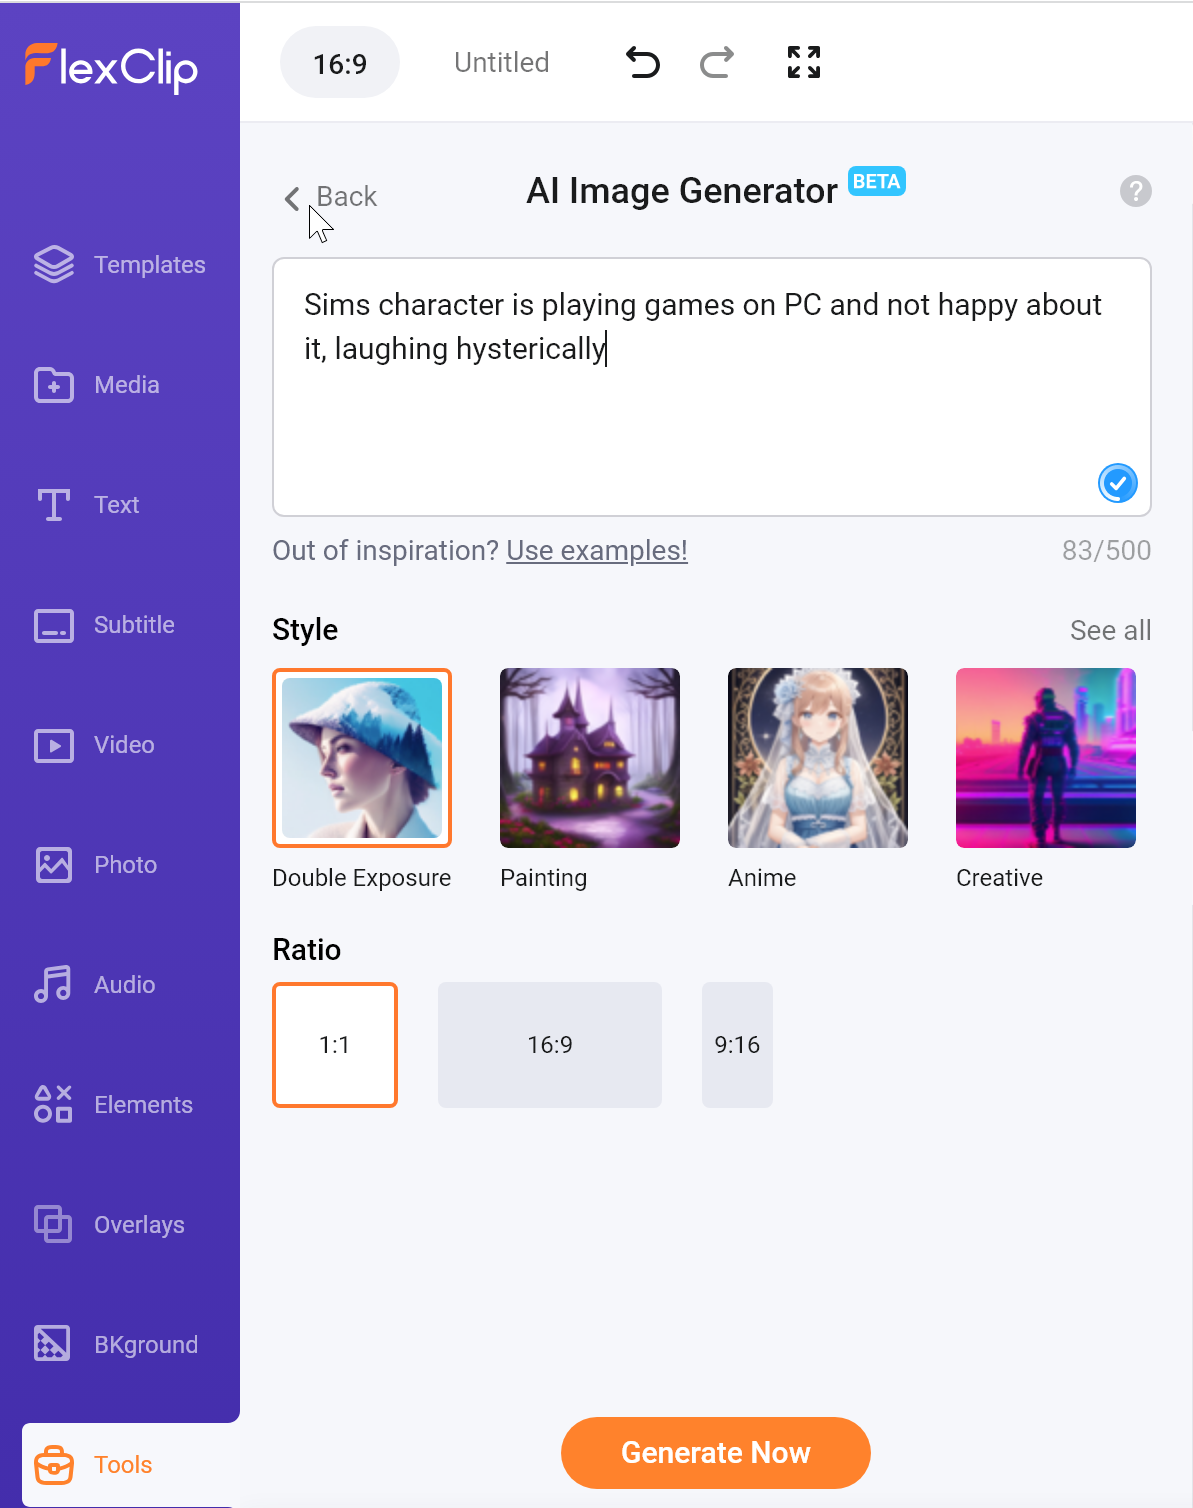Redo the last action
Screen dimensions: 1193x1508
pyautogui.click(x=717, y=63)
